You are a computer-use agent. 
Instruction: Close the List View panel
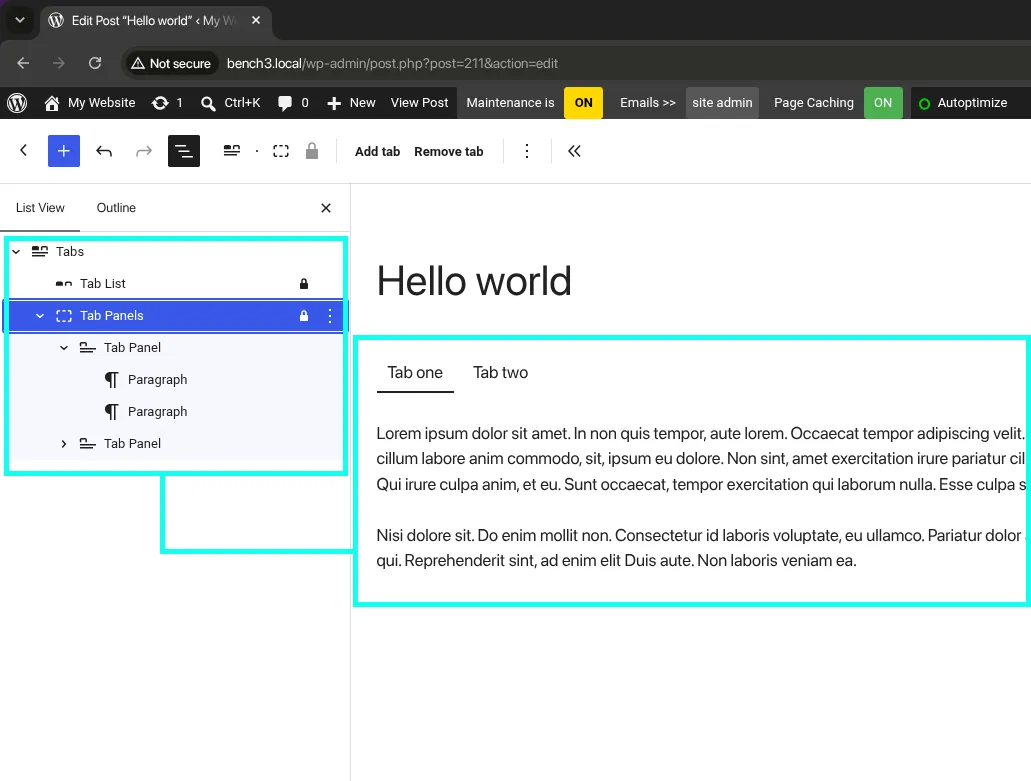pos(325,208)
